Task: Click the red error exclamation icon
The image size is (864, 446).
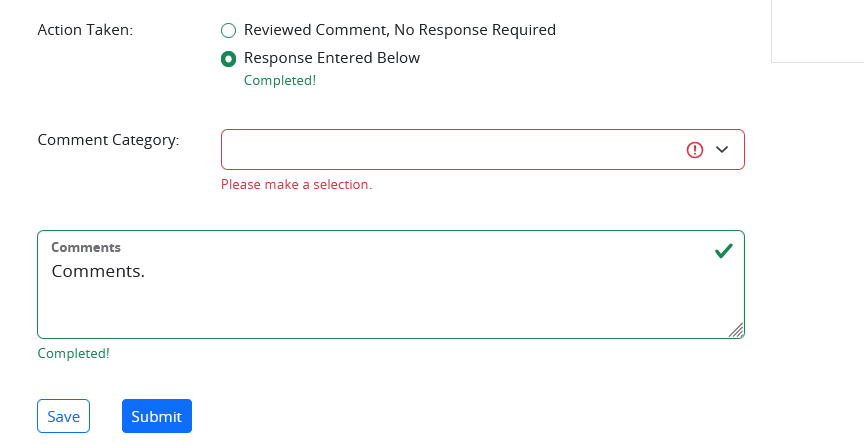Action: [695, 149]
